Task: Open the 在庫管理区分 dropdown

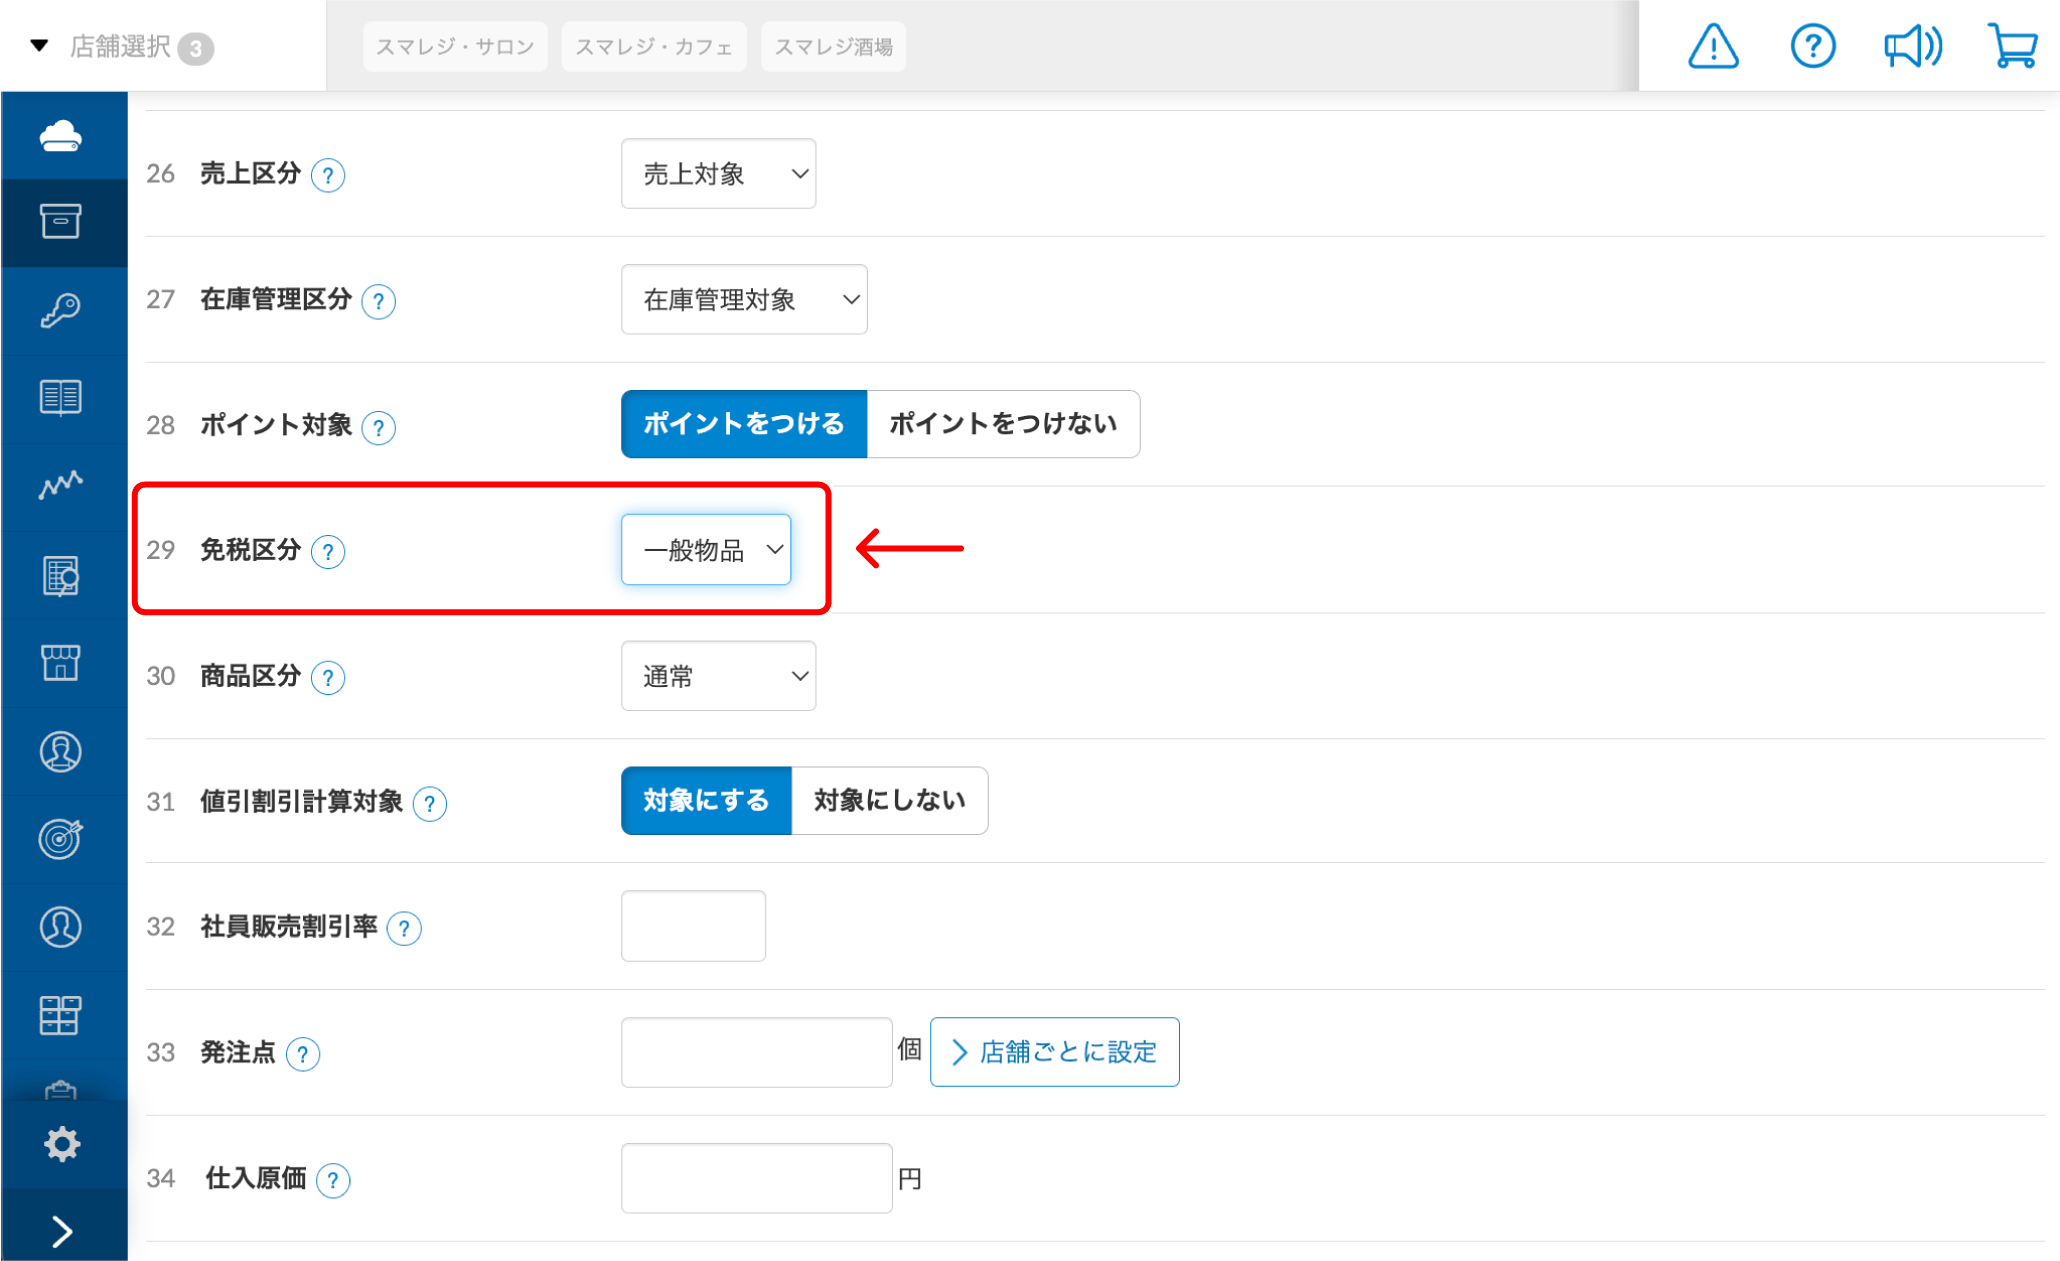Action: click(x=744, y=299)
